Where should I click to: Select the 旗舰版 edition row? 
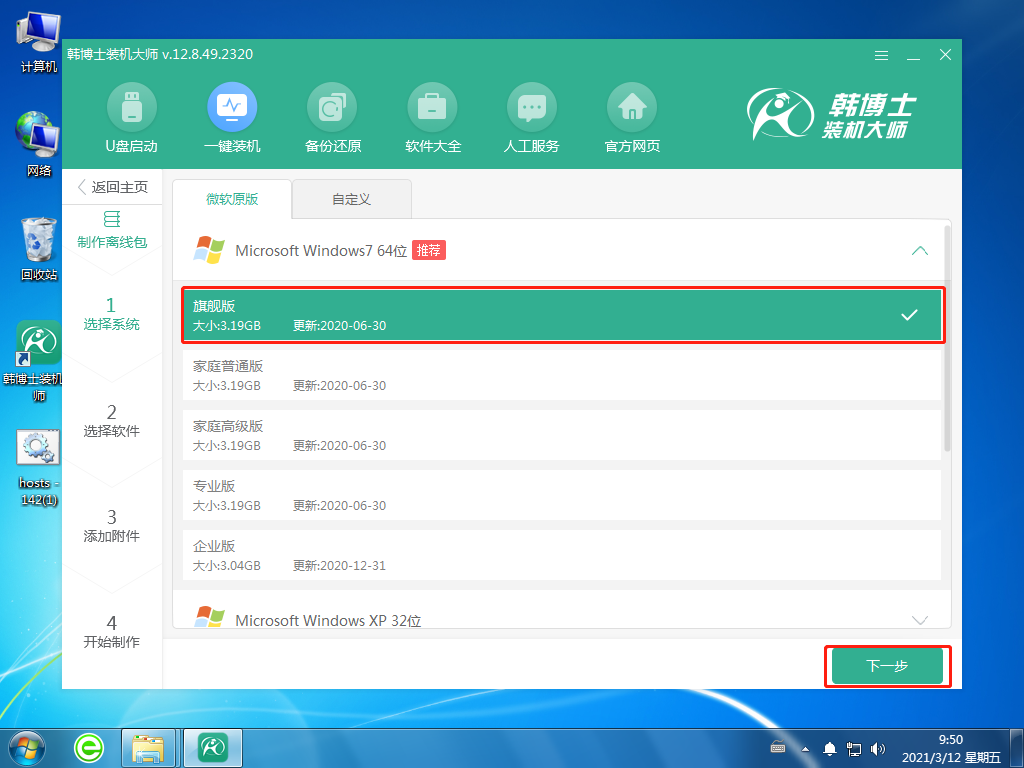(562, 315)
